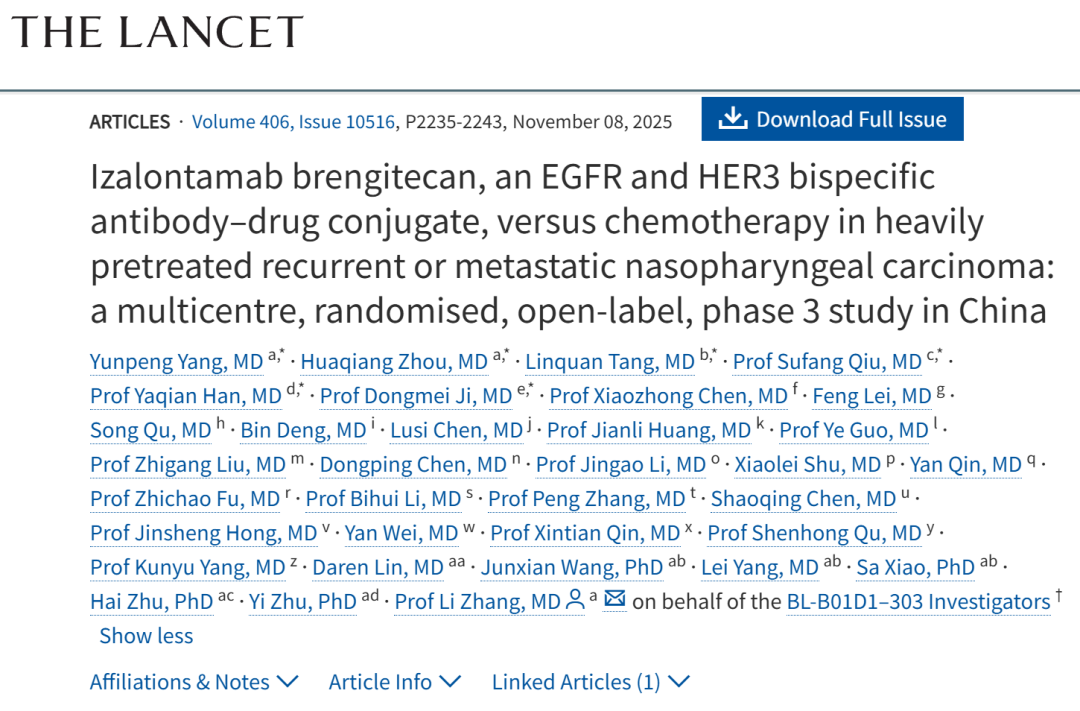Open The Lancet logo homepage
Screen dimensions: 1080x711
157,33
